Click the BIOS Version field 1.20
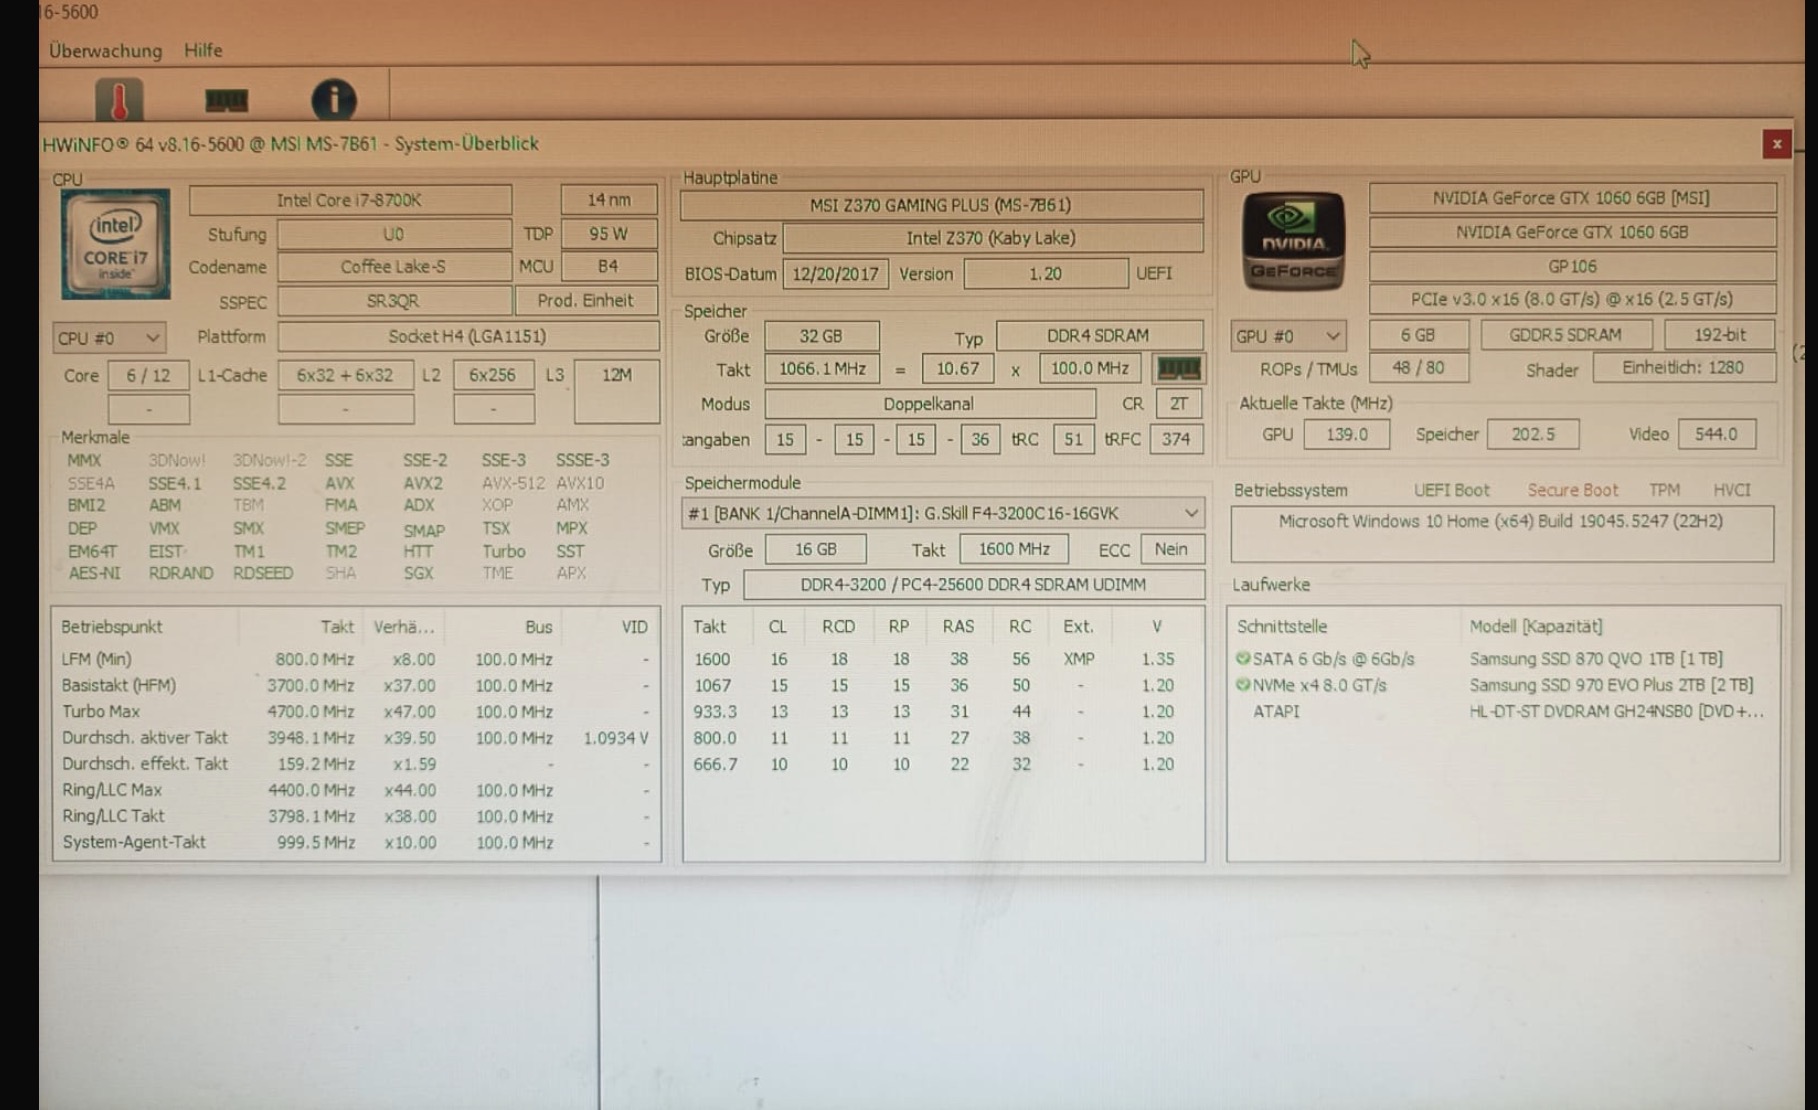 pos(1046,274)
